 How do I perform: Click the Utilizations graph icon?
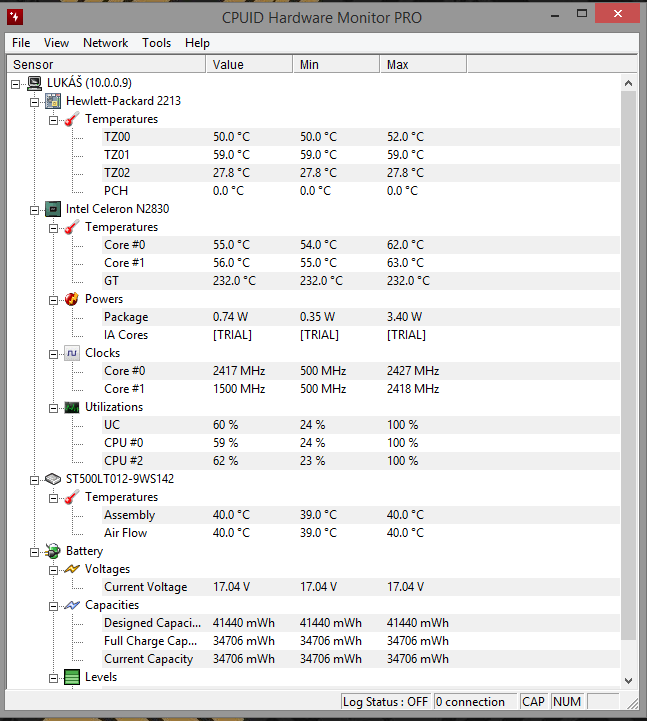tap(71, 407)
